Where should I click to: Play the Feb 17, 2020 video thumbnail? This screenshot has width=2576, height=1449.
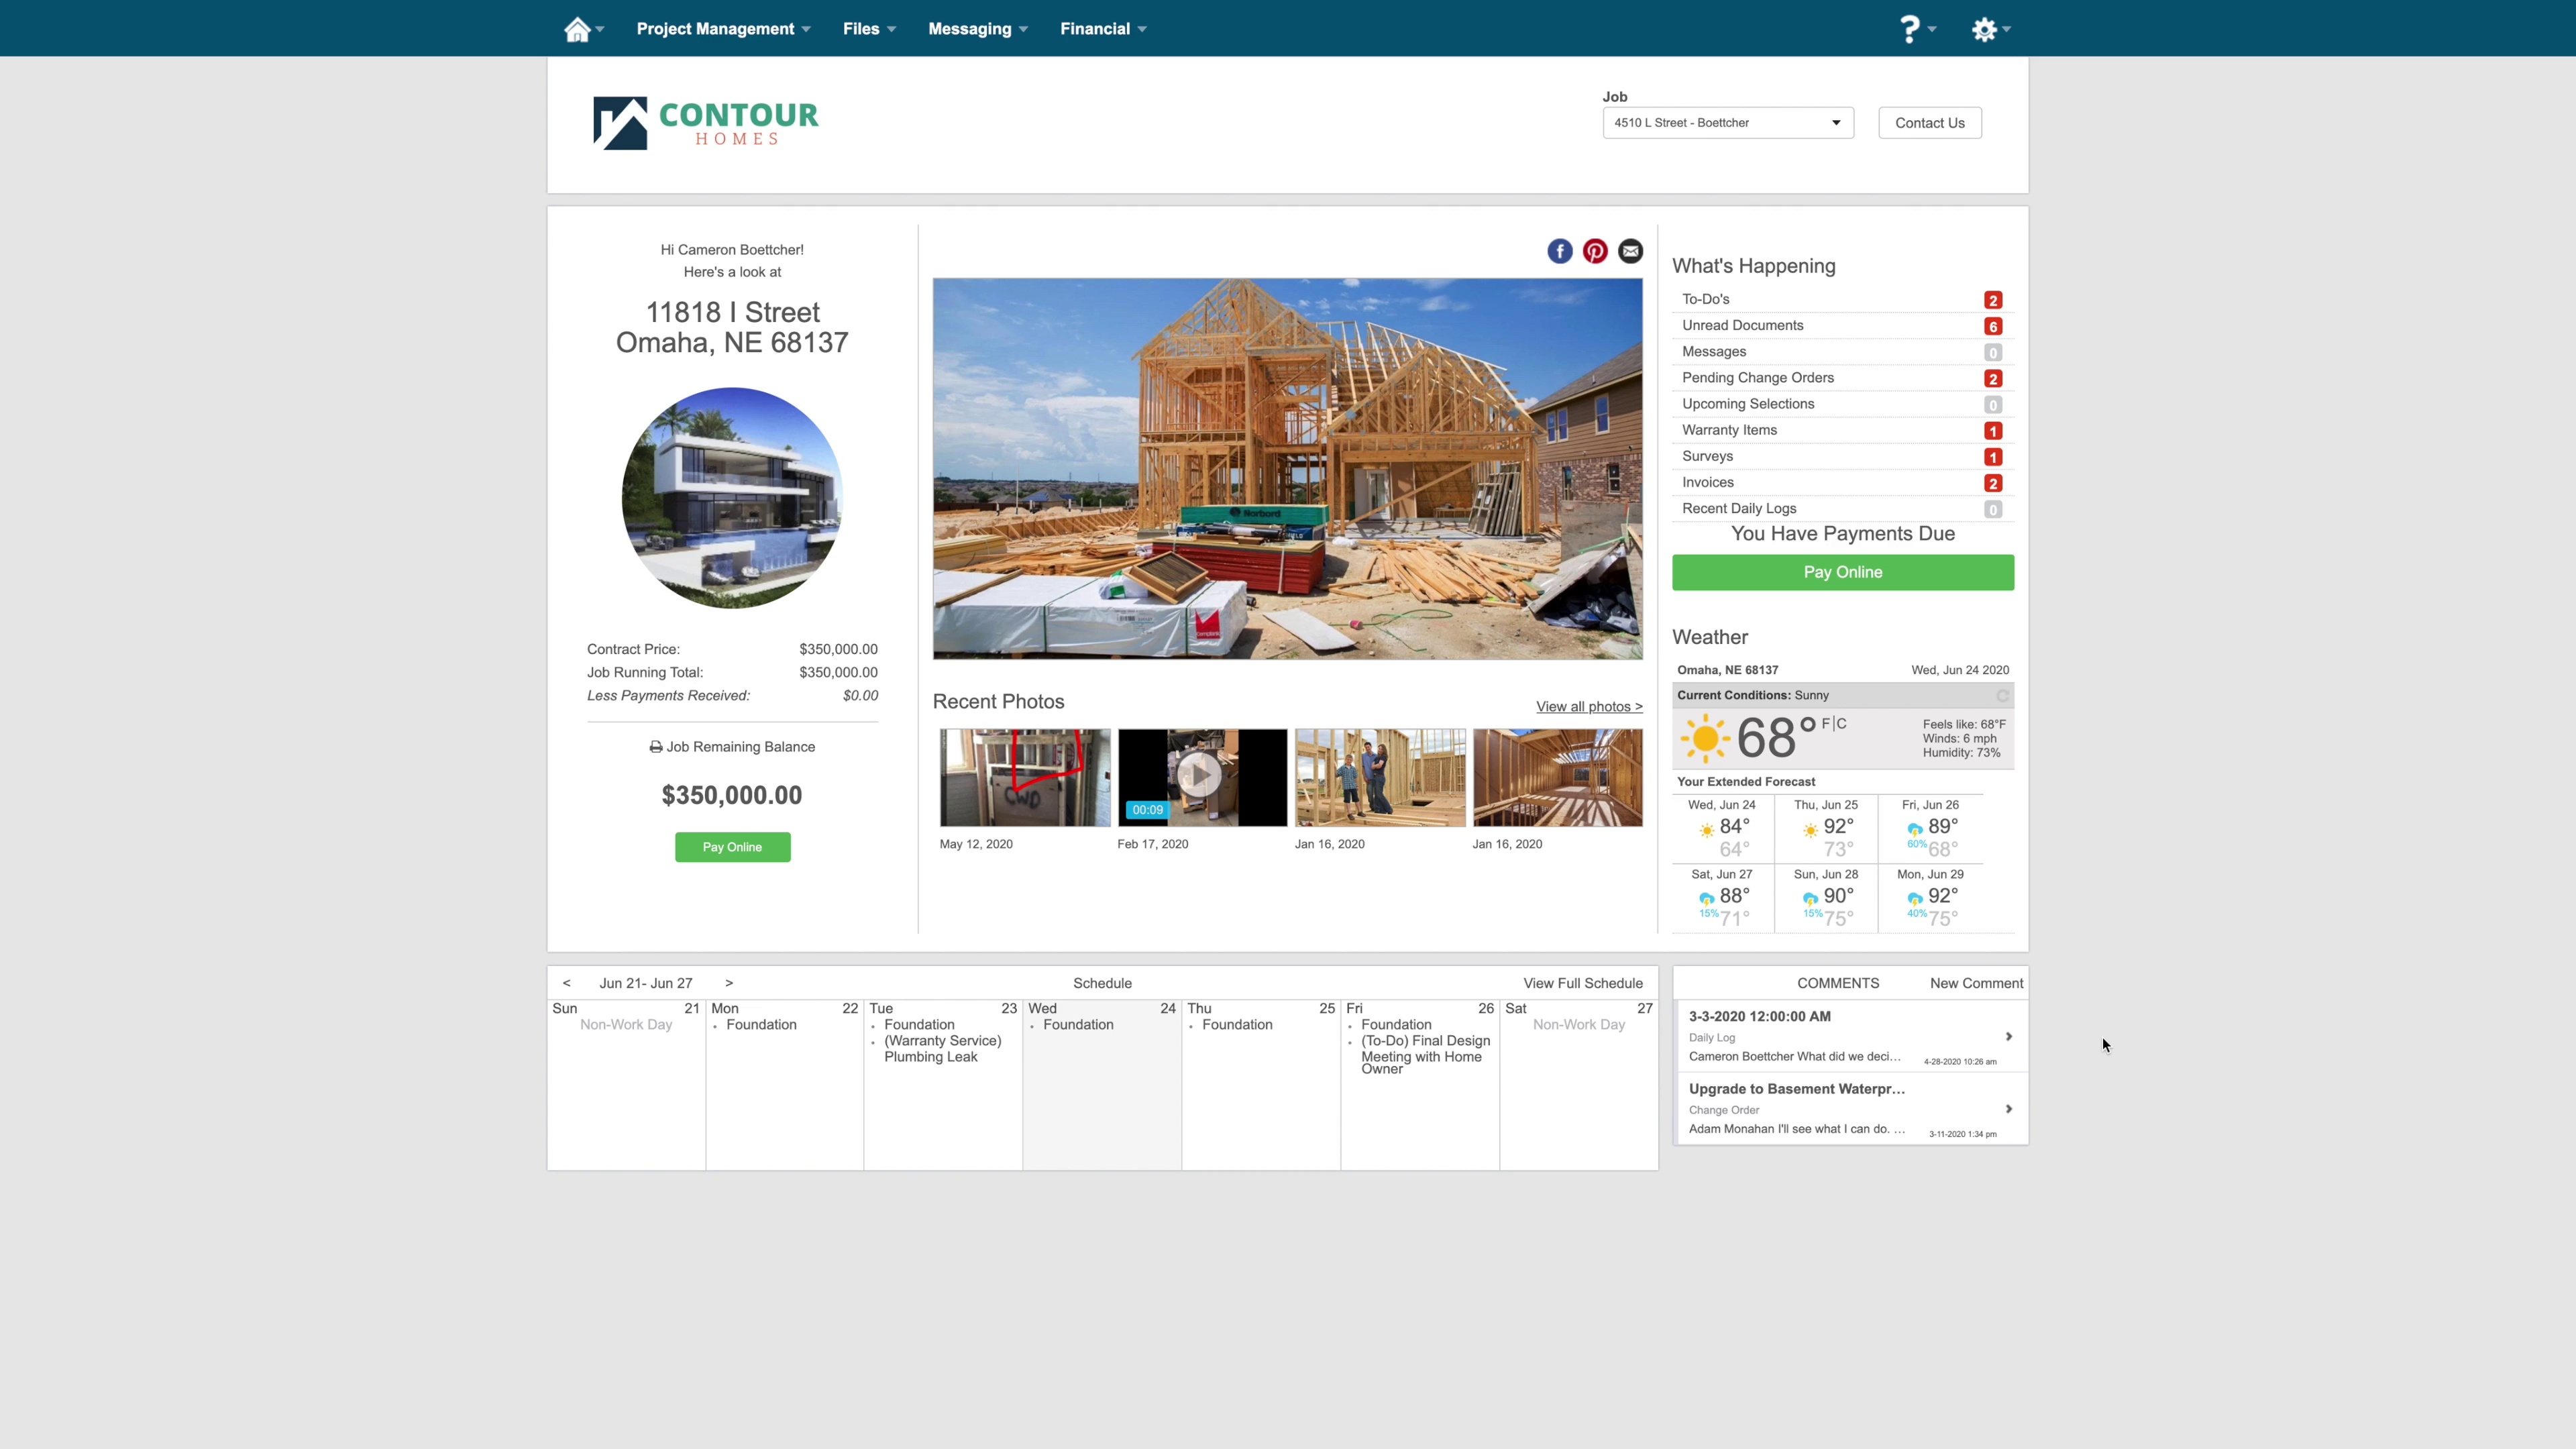pos(1201,776)
